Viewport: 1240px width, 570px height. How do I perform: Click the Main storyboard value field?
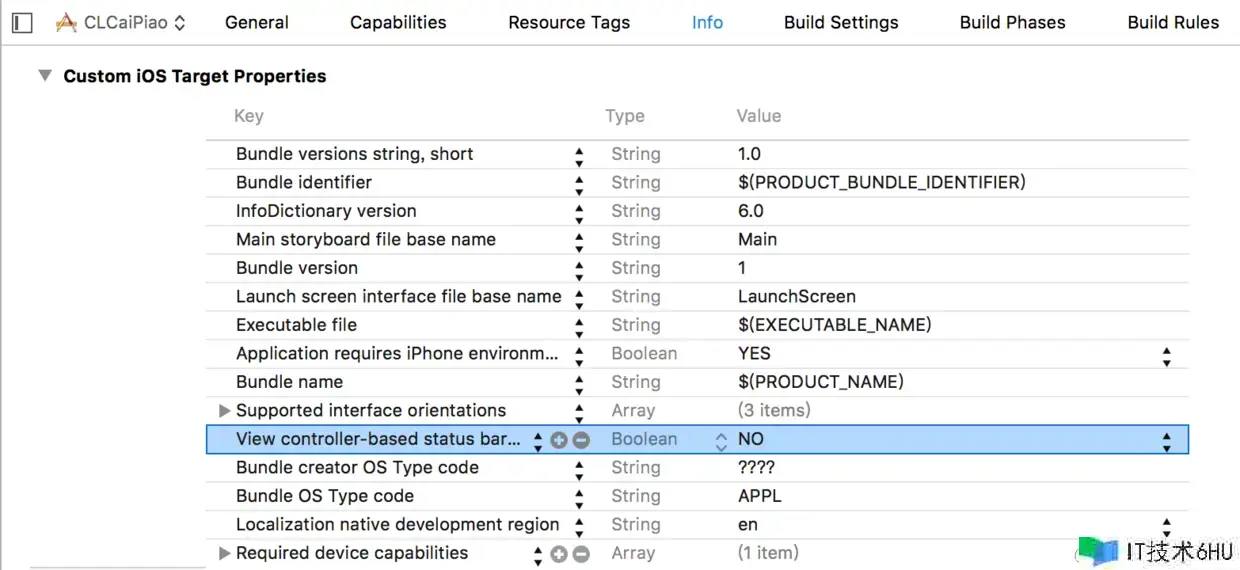(757, 240)
